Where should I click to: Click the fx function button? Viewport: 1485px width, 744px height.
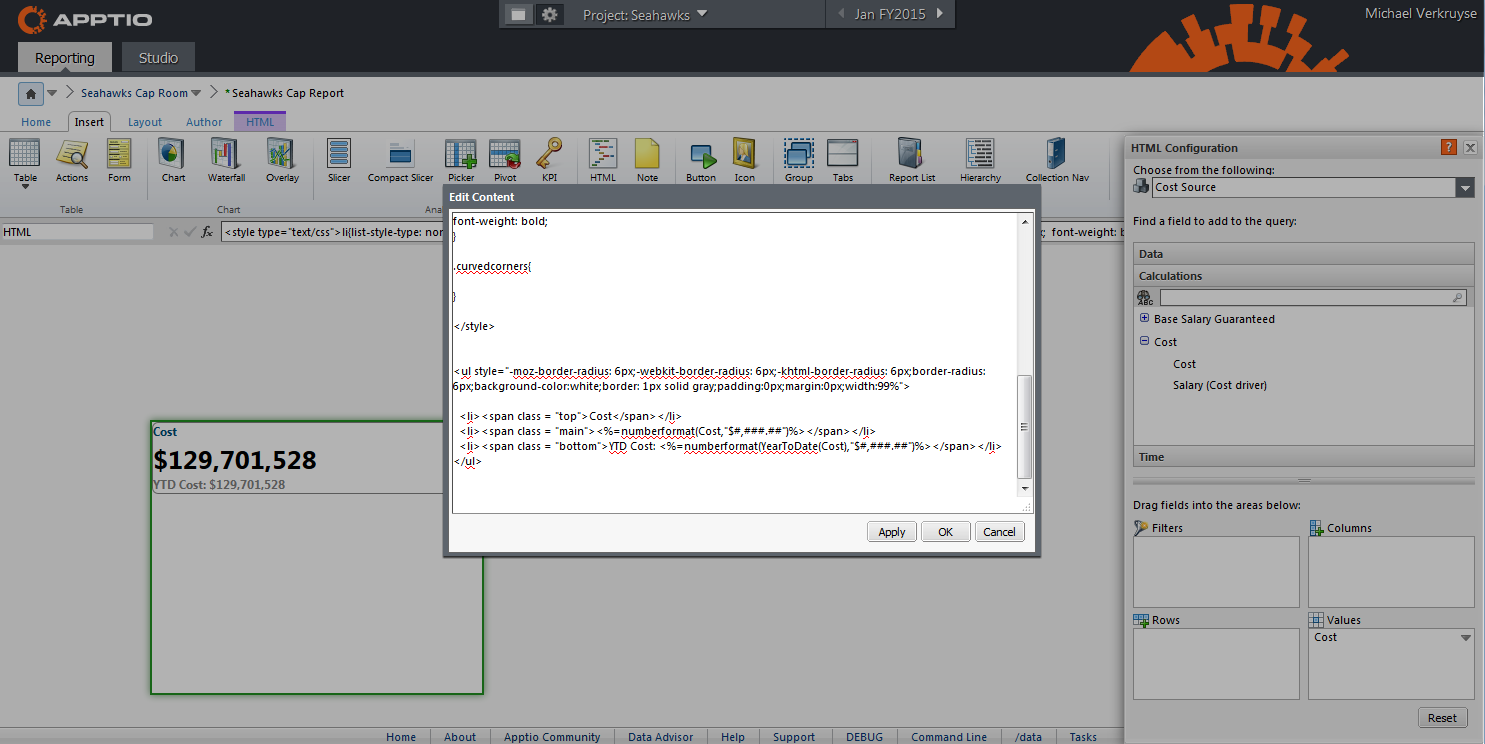pyautogui.click(x=207, y=232)
